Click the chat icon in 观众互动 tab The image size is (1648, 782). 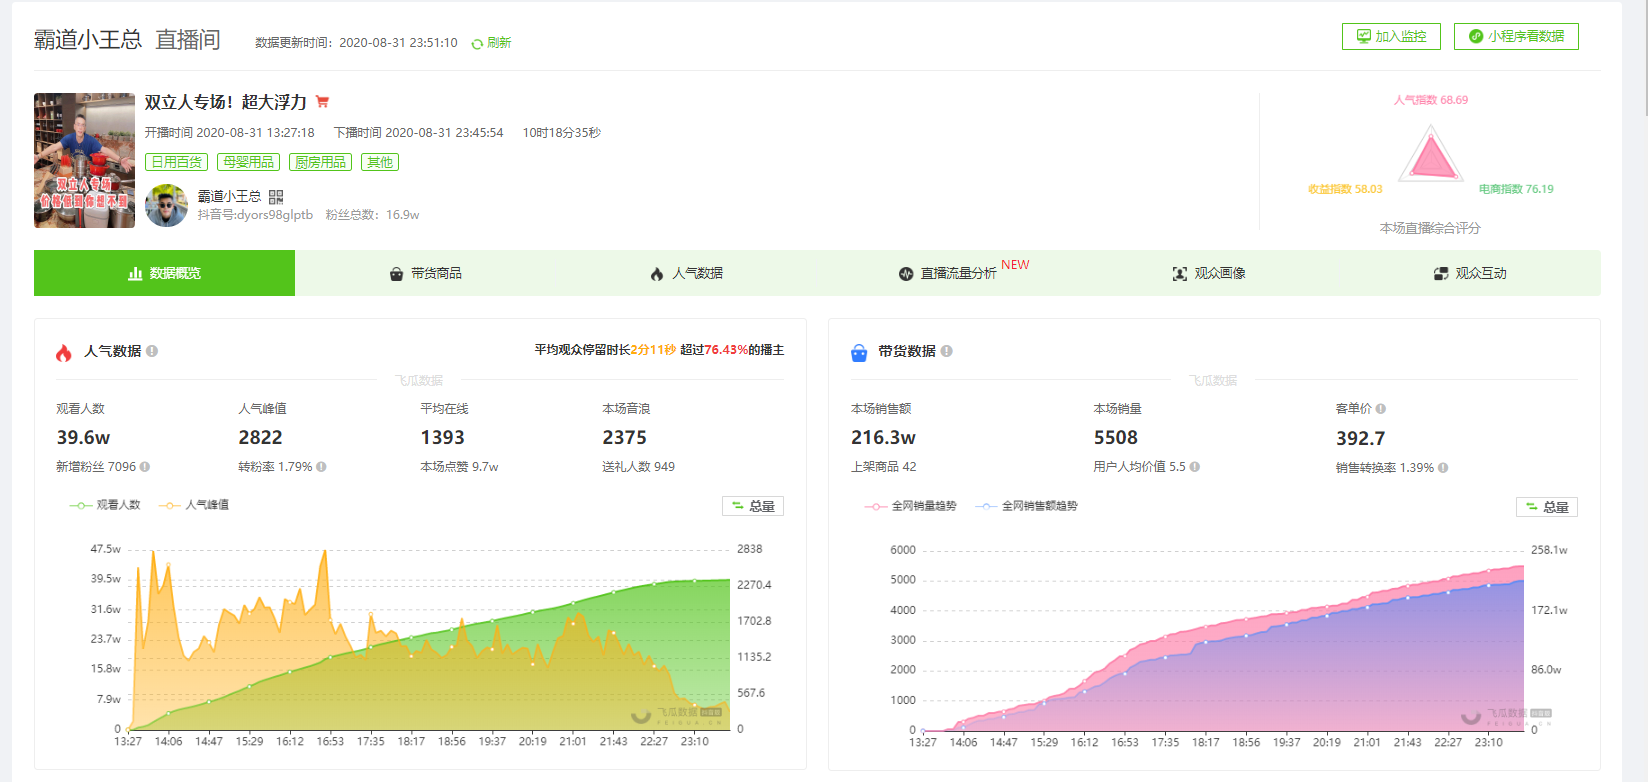point(1441,274)
